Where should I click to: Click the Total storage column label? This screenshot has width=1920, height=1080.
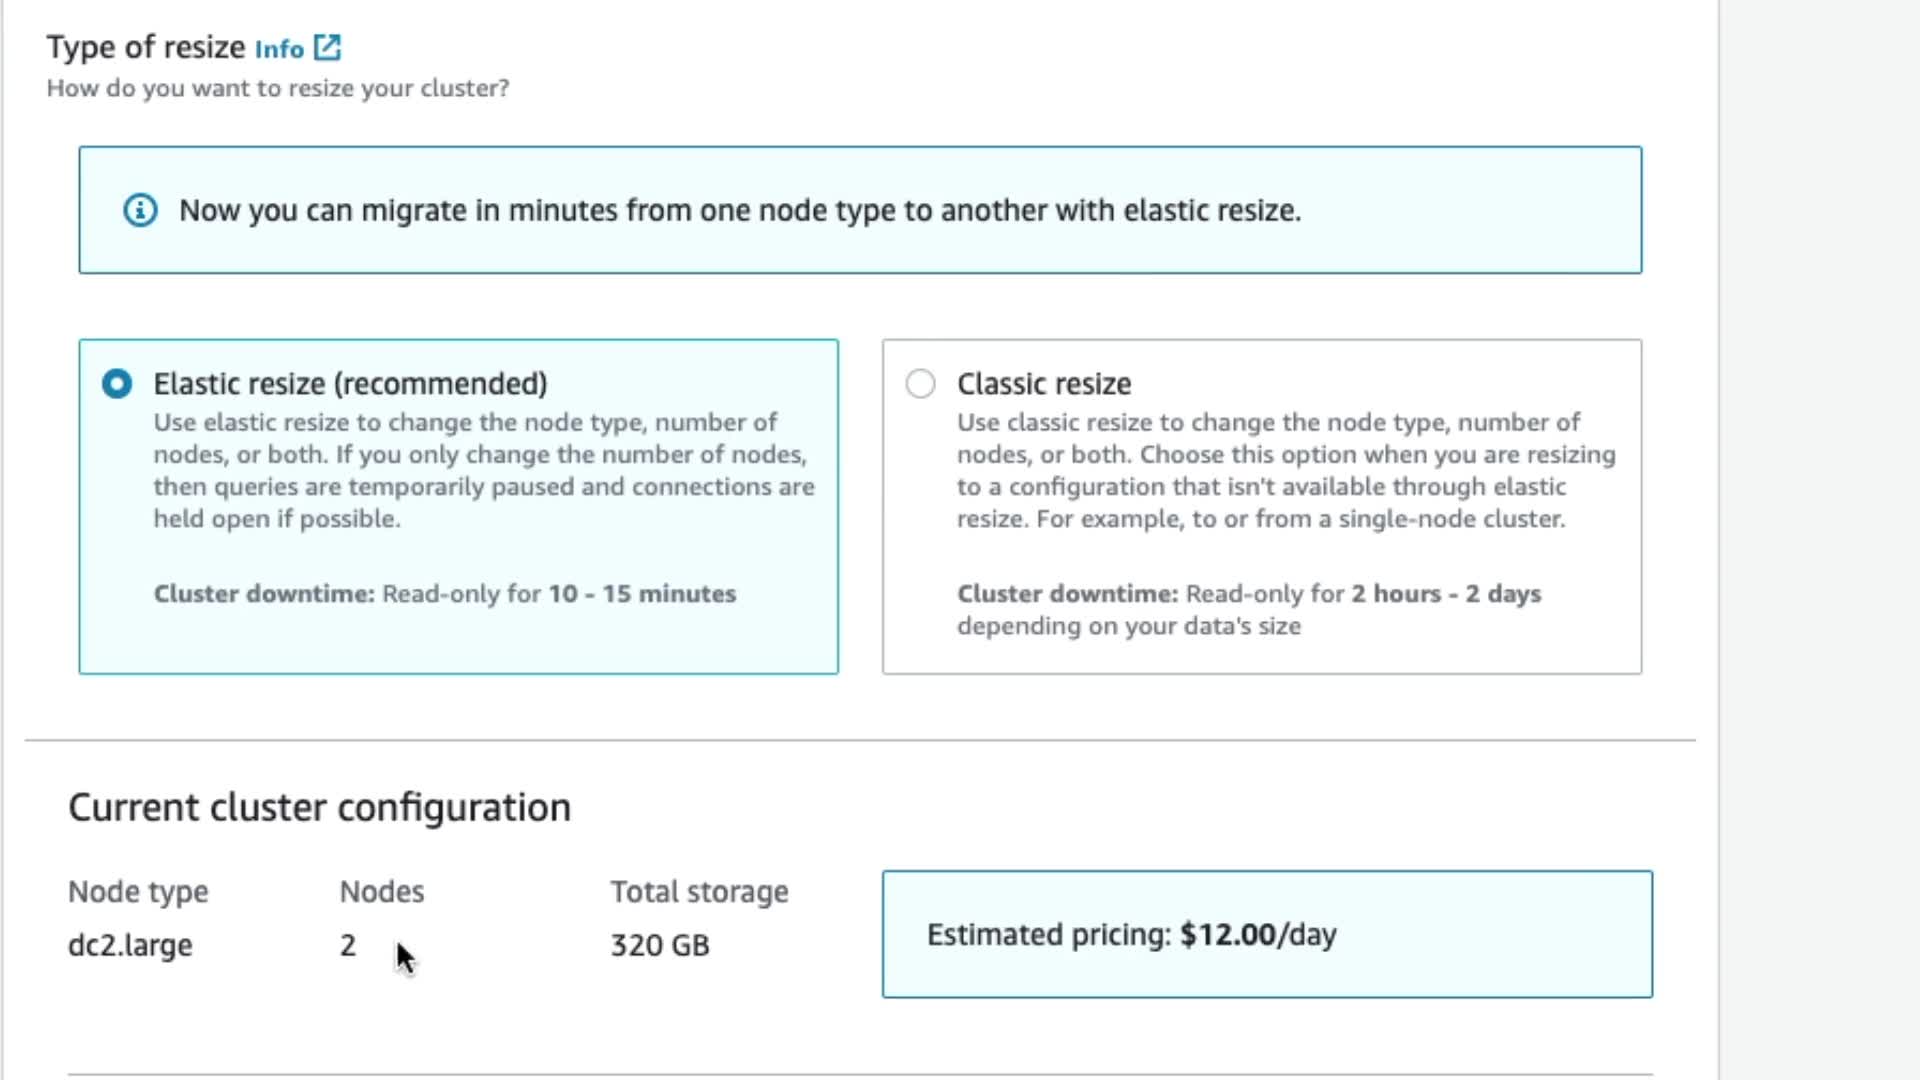point(699,891)
